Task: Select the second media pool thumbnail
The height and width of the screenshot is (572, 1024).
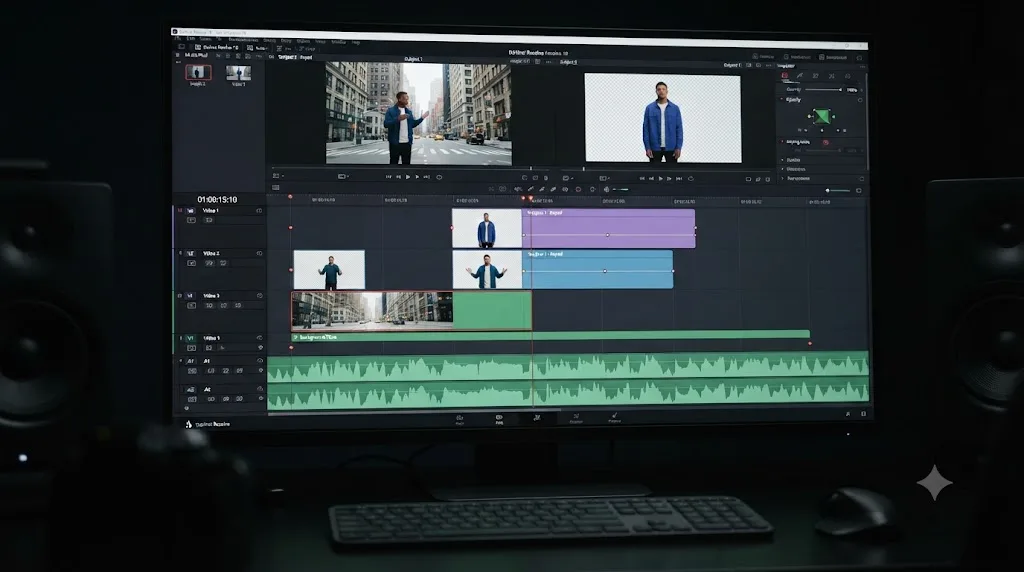Action: pyautogui.click(x=238, y=72)
